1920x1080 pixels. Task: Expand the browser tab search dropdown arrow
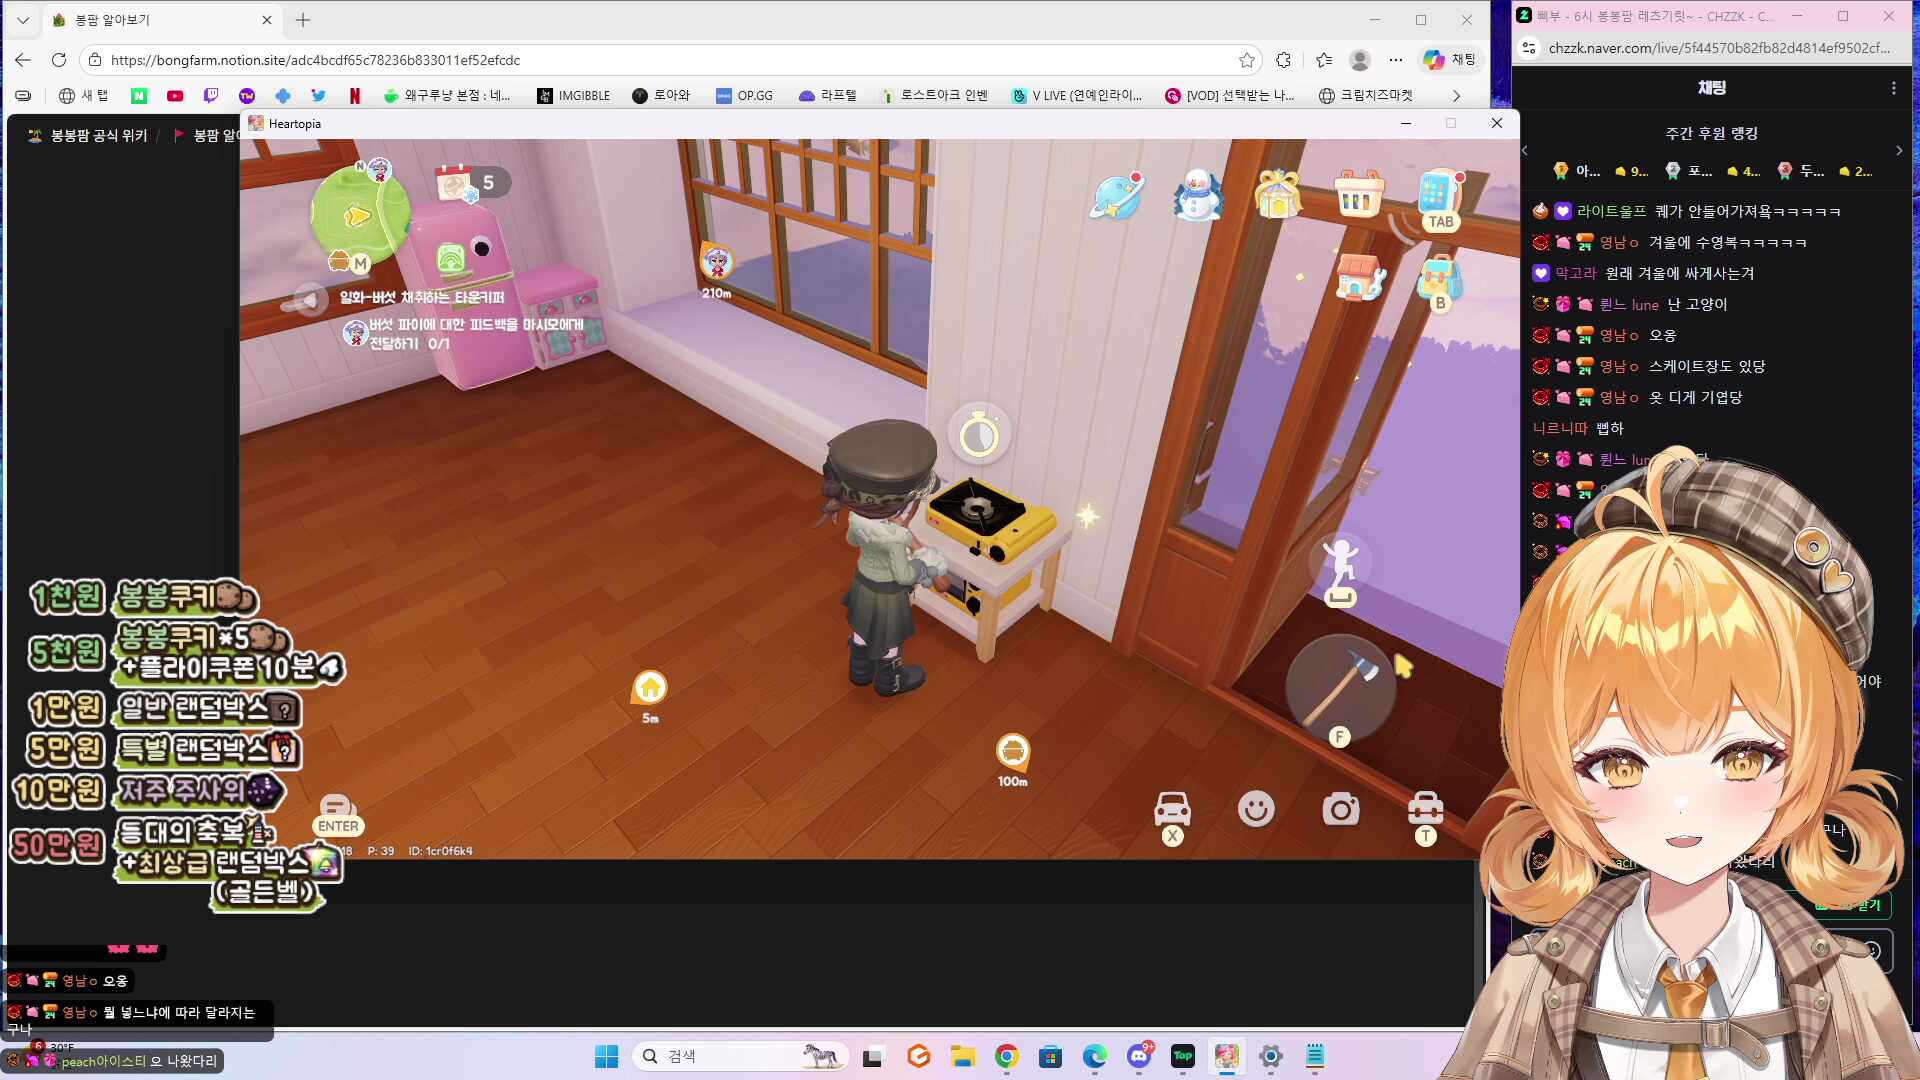22,19
